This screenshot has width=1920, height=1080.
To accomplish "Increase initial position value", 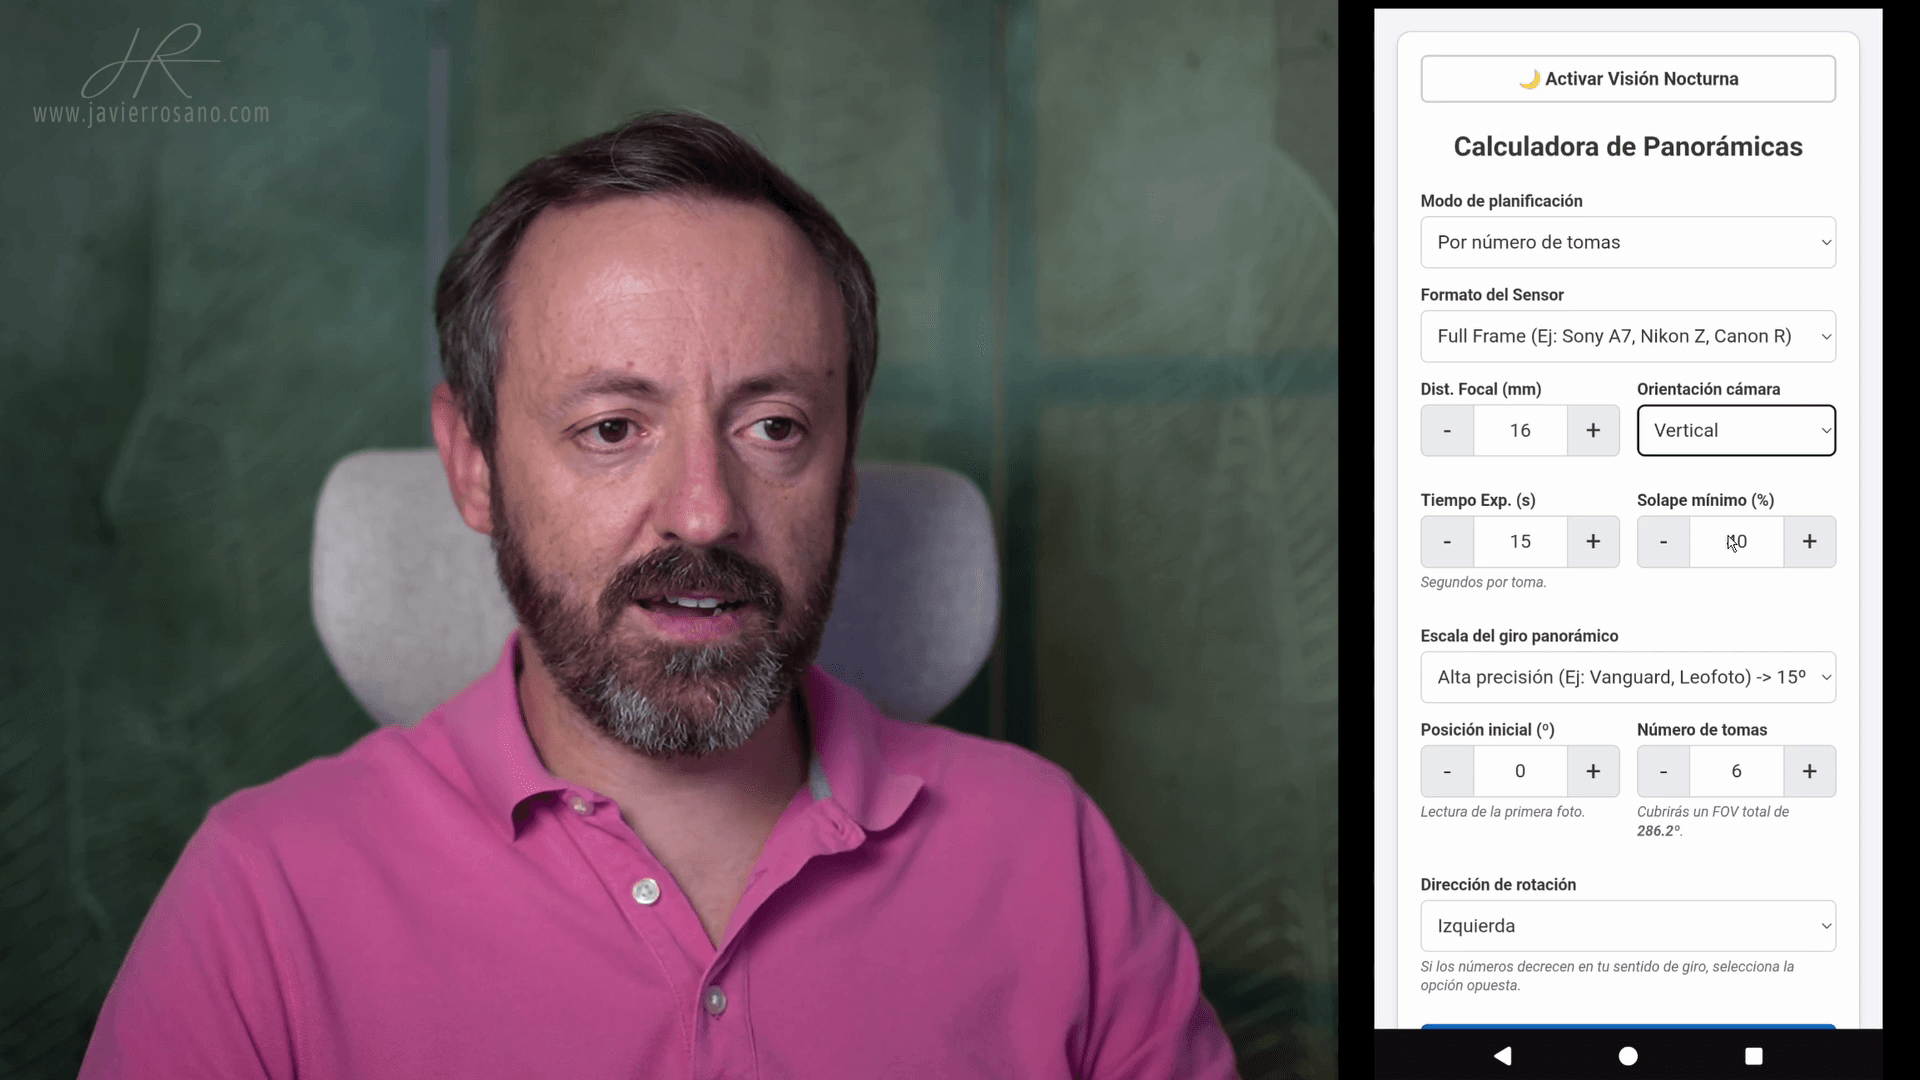I will point(1593,771).
